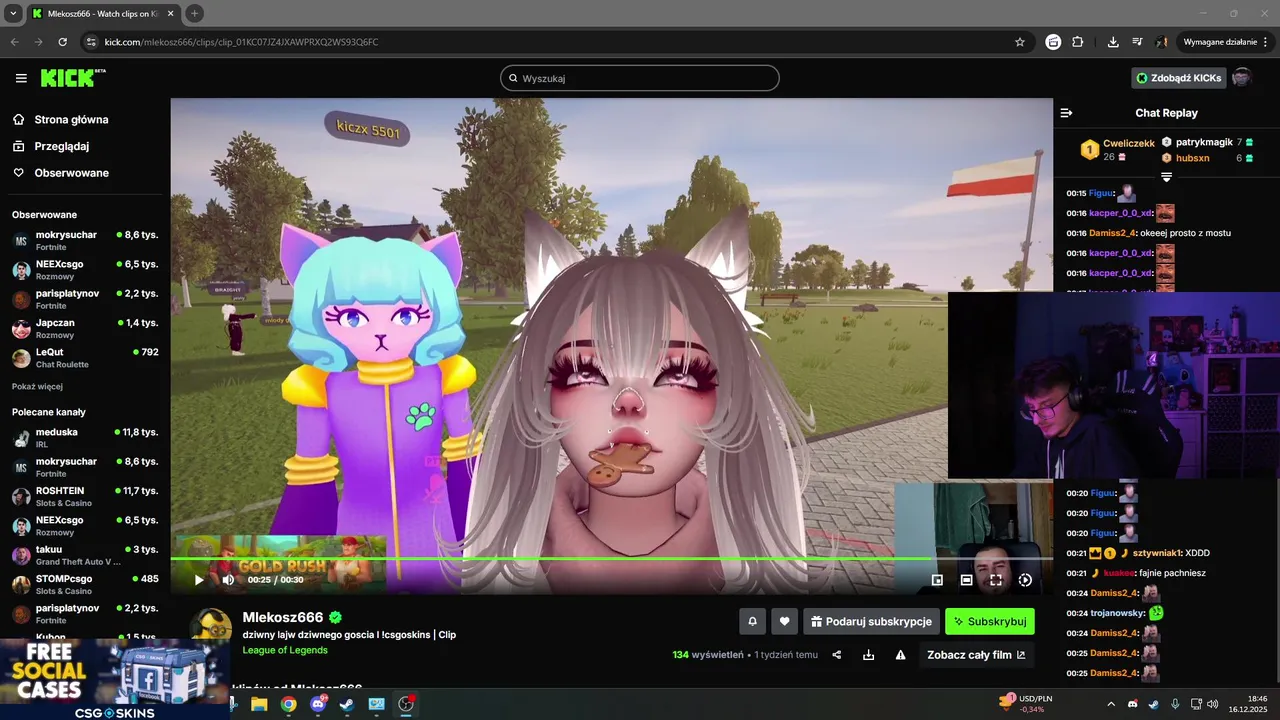Toggle notification bell for Mlekosz666

(x=753, y=621)
